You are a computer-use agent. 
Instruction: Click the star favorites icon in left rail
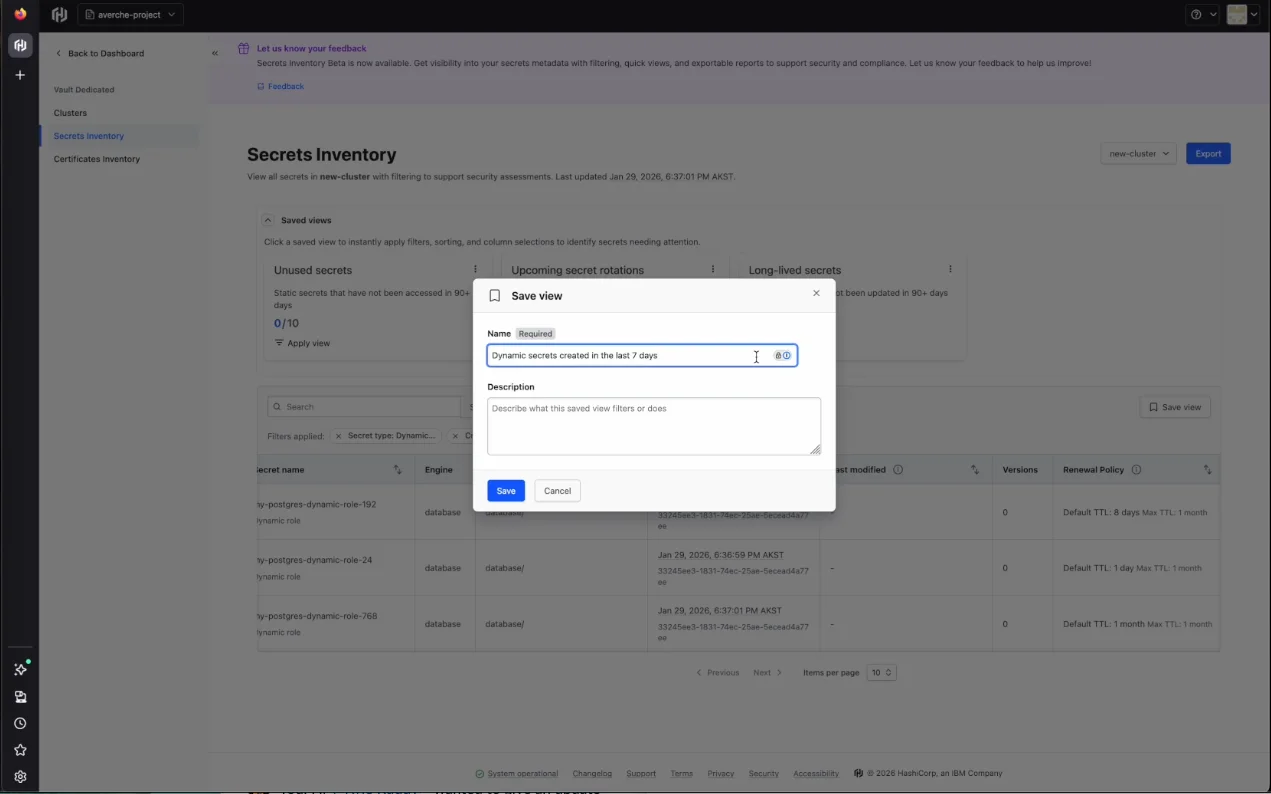point(20,750)
